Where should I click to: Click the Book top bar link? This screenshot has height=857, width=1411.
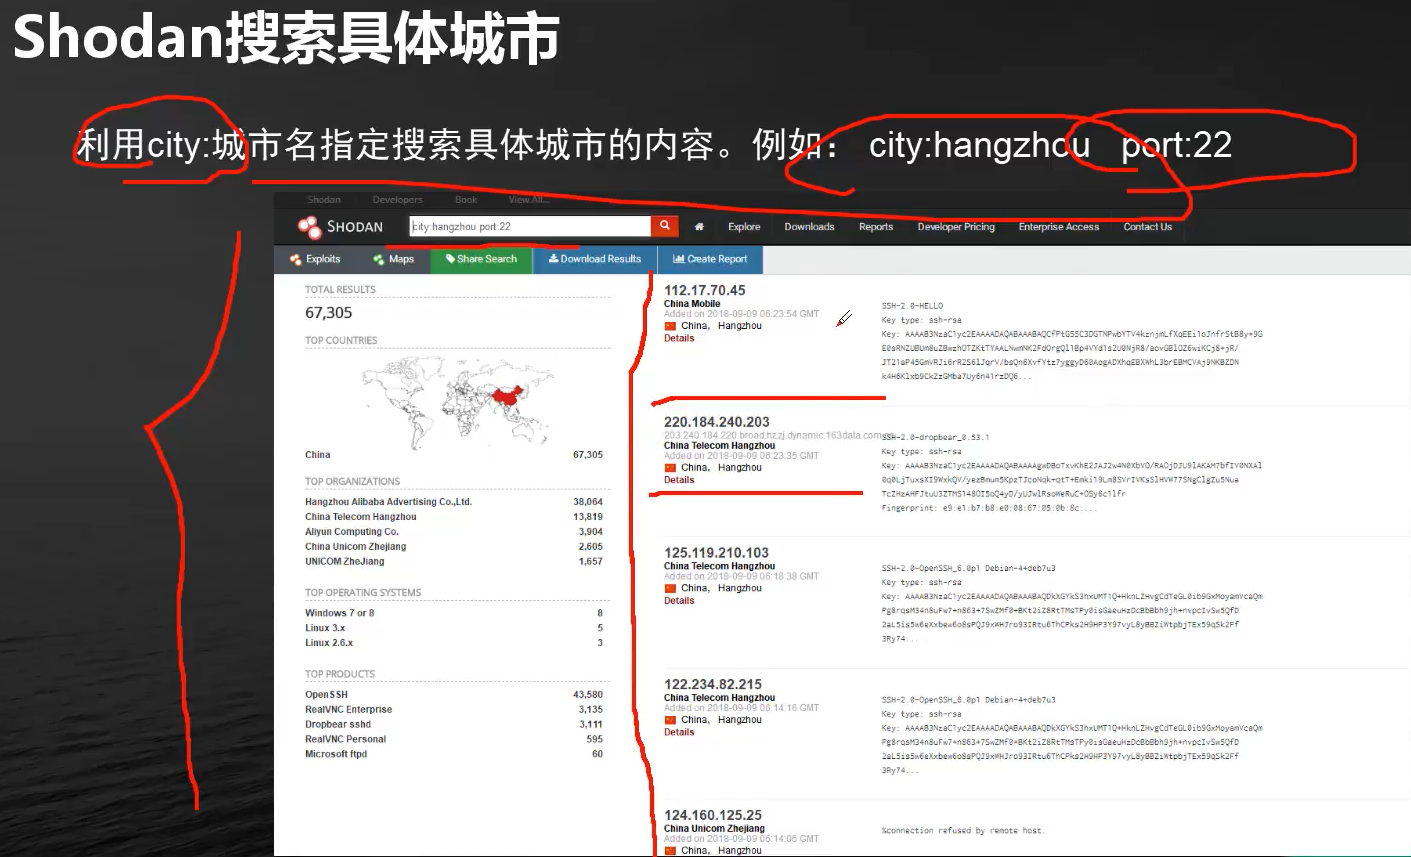pos(466,200)
